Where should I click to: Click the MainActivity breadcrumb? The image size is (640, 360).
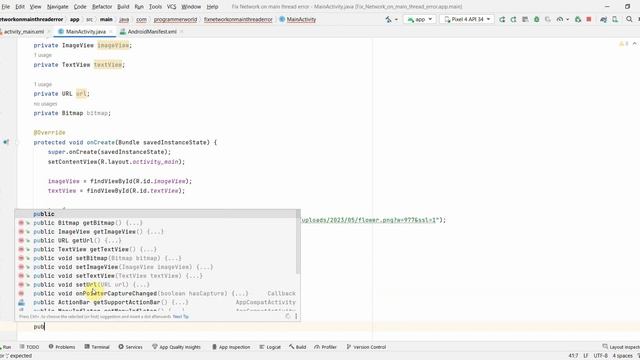tap(301, 19)
